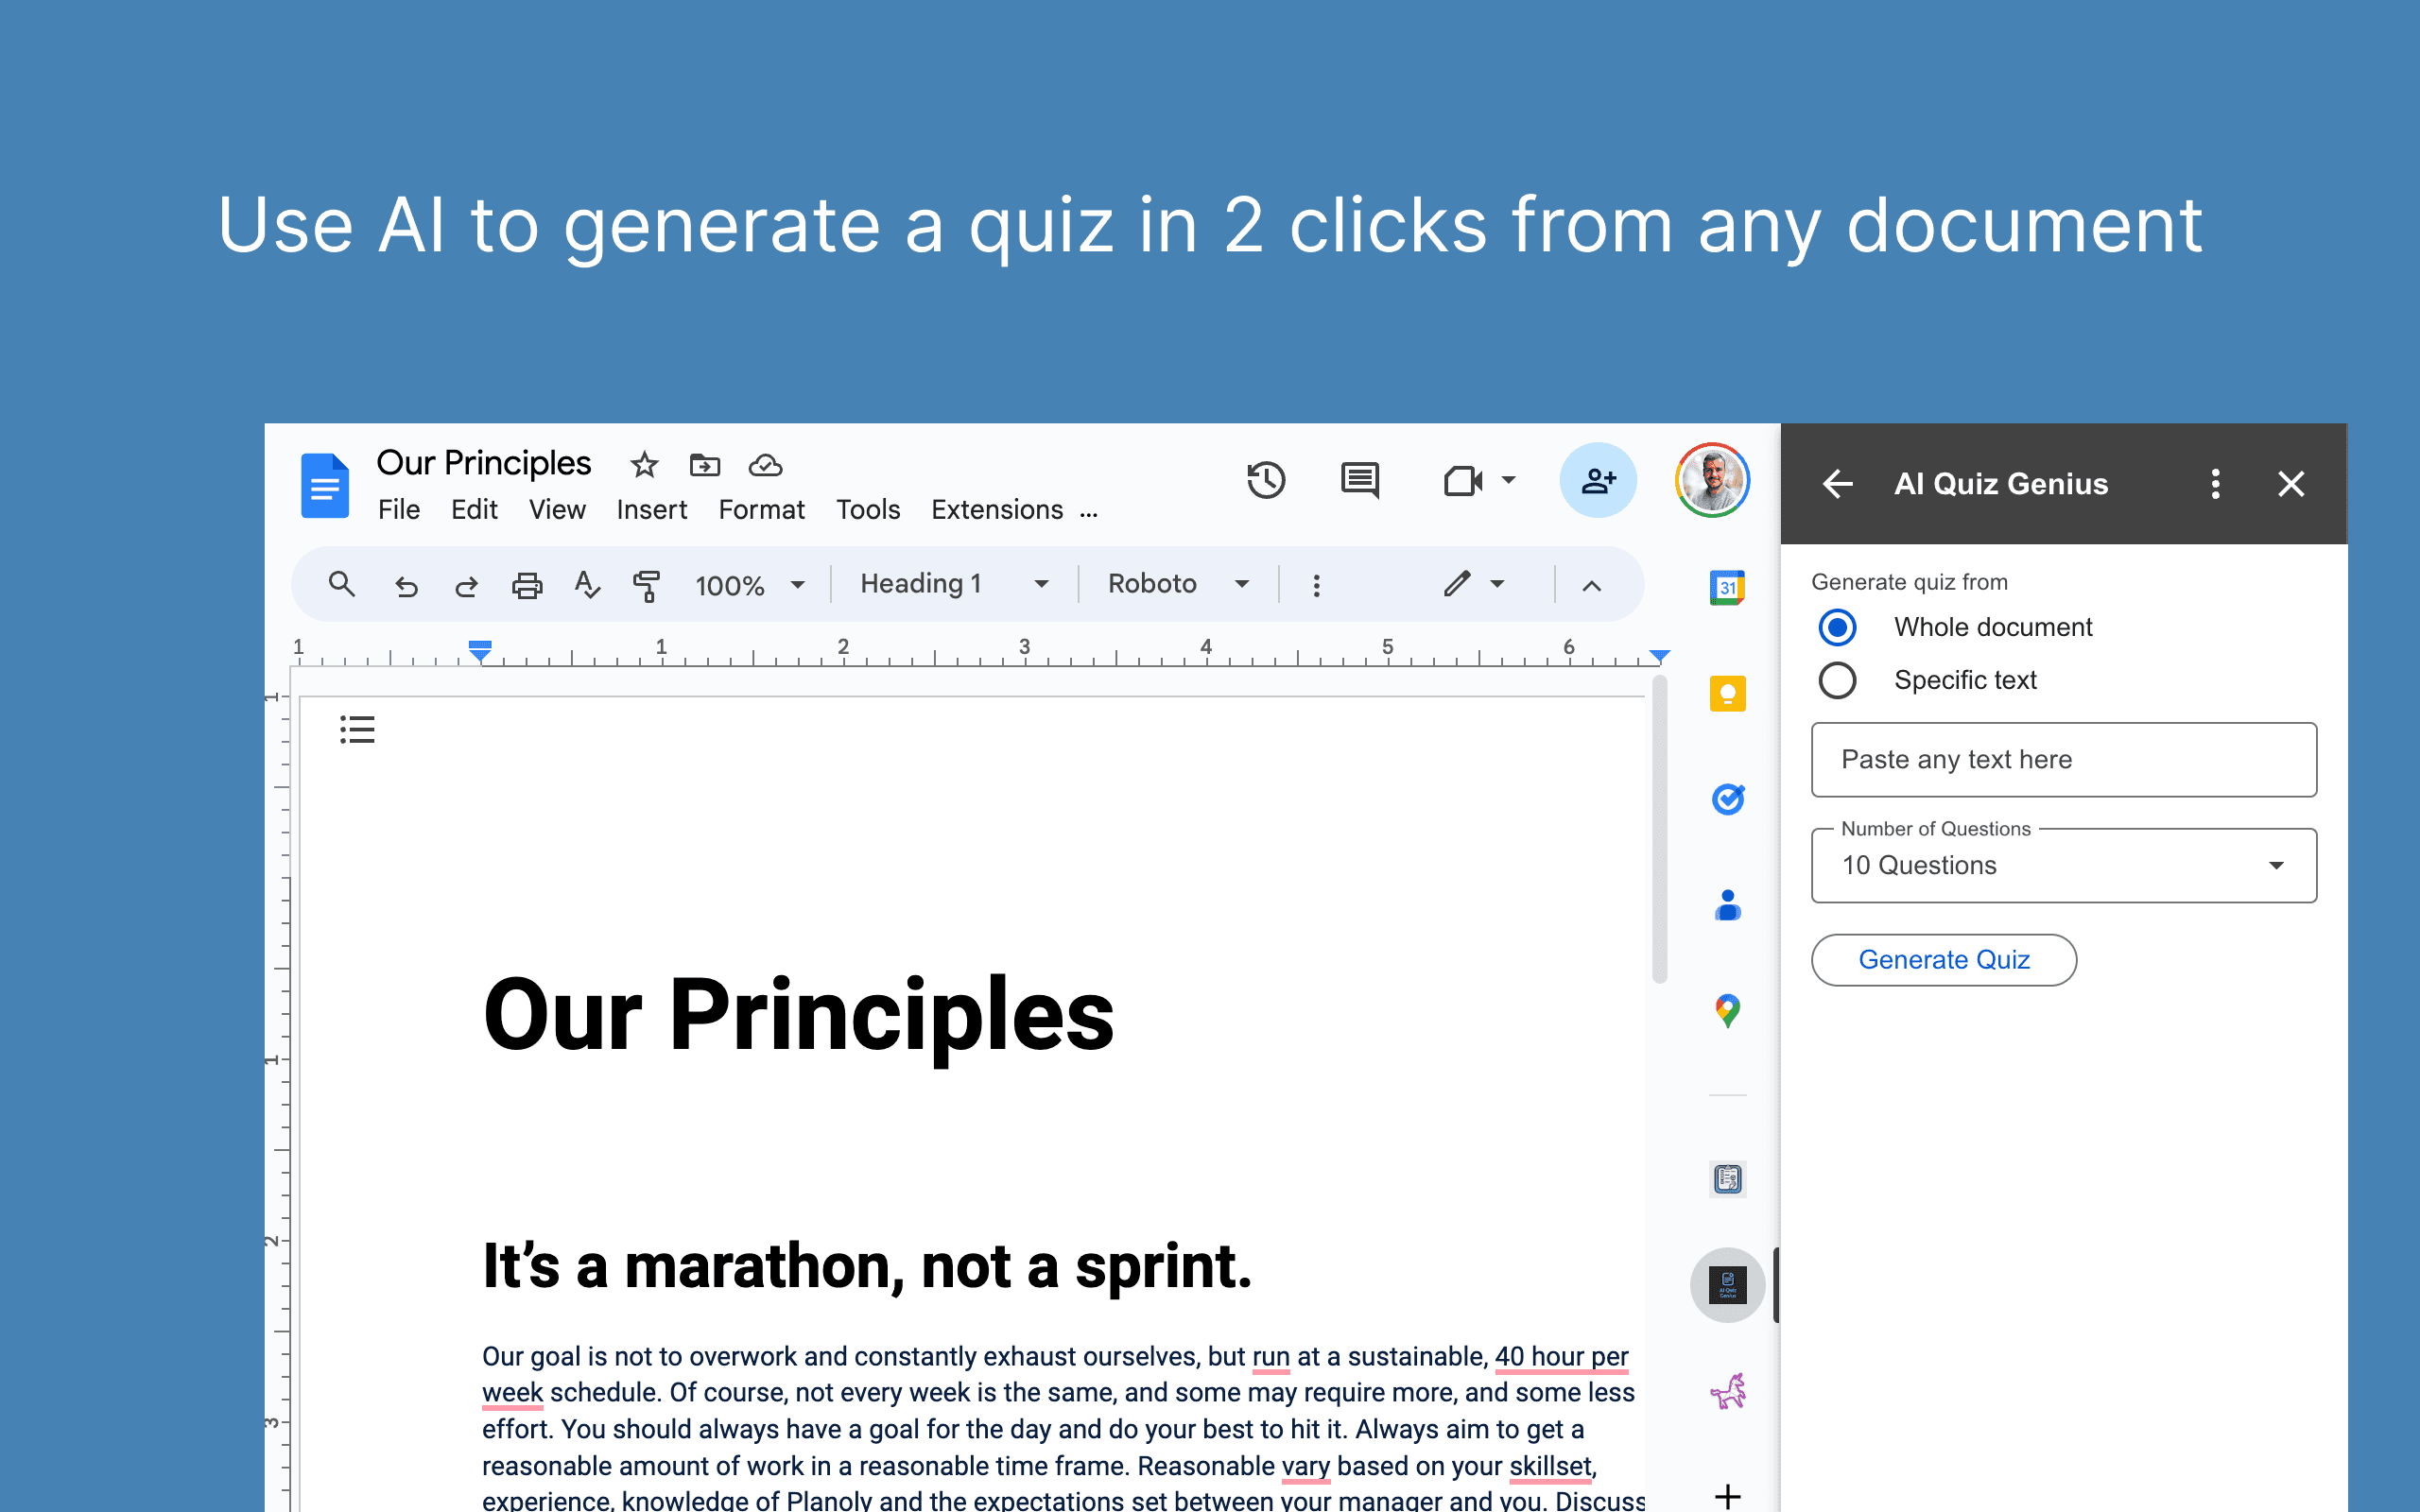Open the Edit menu
The image size is (2420, 1512).
point(474,510)
